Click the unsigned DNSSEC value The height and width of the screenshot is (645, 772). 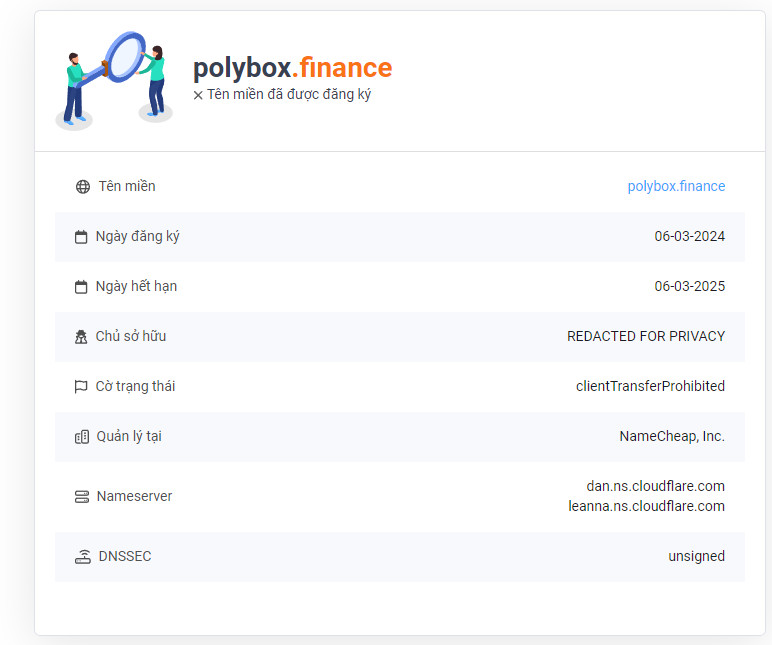pyautogui.click(x=696, y=556)
